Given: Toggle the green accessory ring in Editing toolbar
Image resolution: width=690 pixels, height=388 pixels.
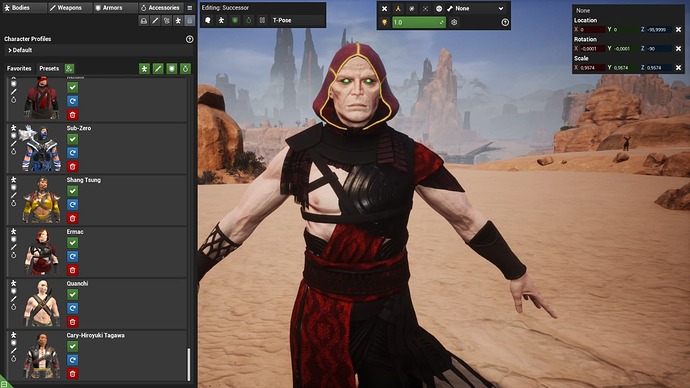Looking at the screenshot, I should (249, 20).
